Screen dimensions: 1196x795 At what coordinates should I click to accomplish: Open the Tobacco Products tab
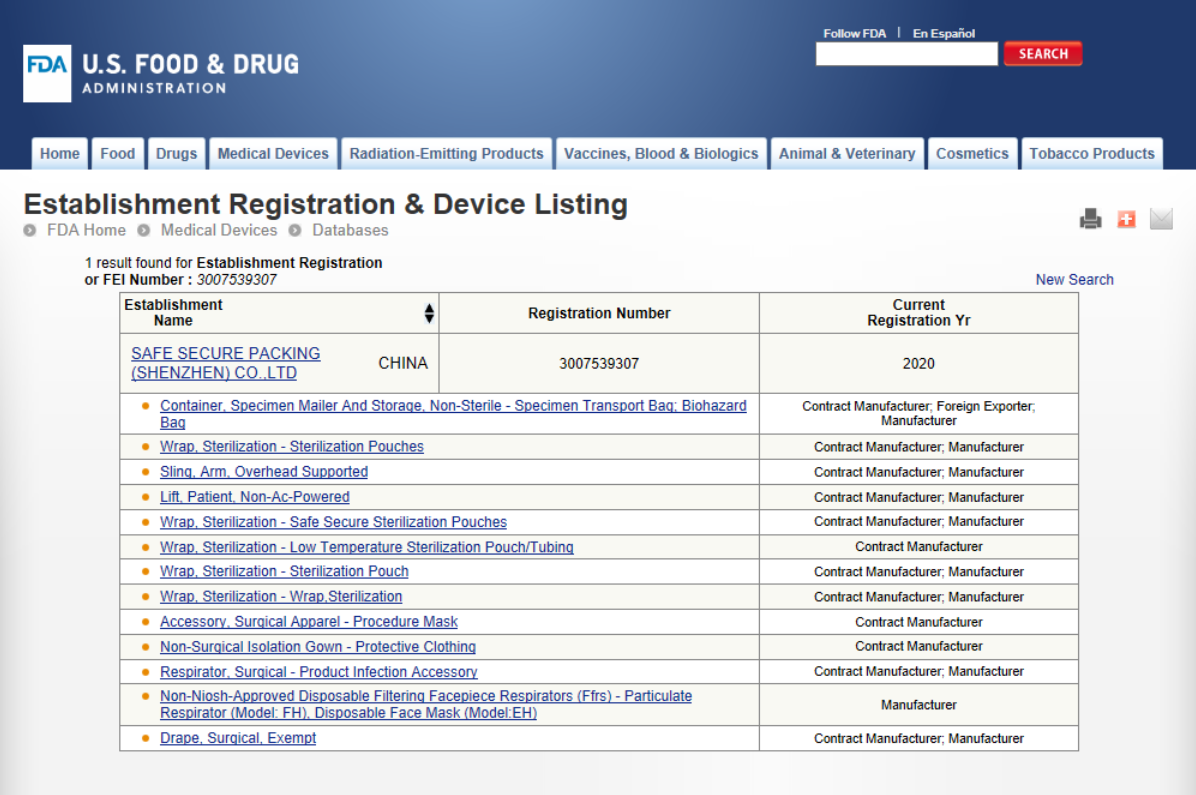point(1092,153)
